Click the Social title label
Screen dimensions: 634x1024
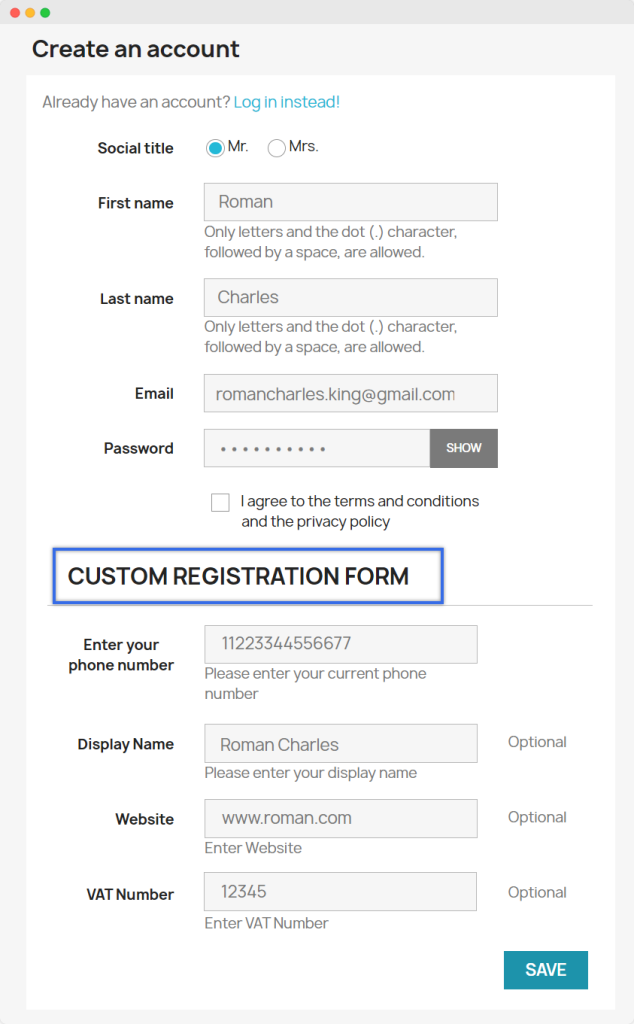point(135,148)
